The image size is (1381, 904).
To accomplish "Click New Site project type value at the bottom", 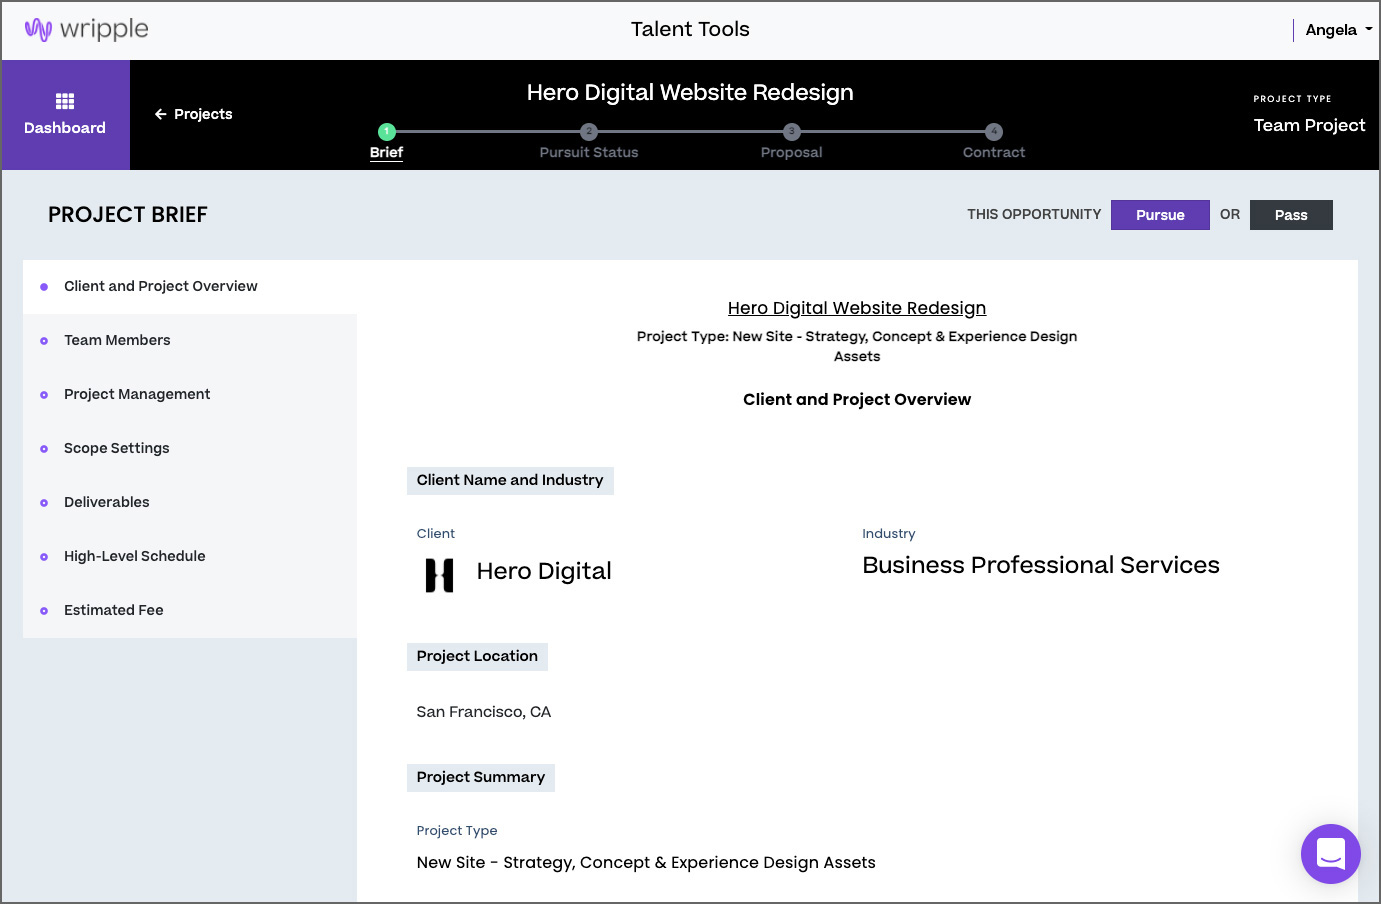I will 646,863.
